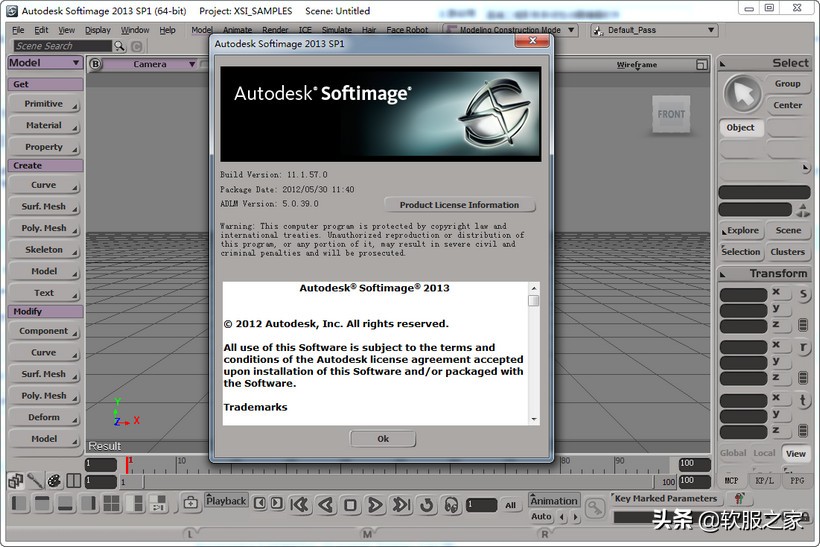
Task: Switch to the KP/L panel tab
Action: click(x=764, y=481)
